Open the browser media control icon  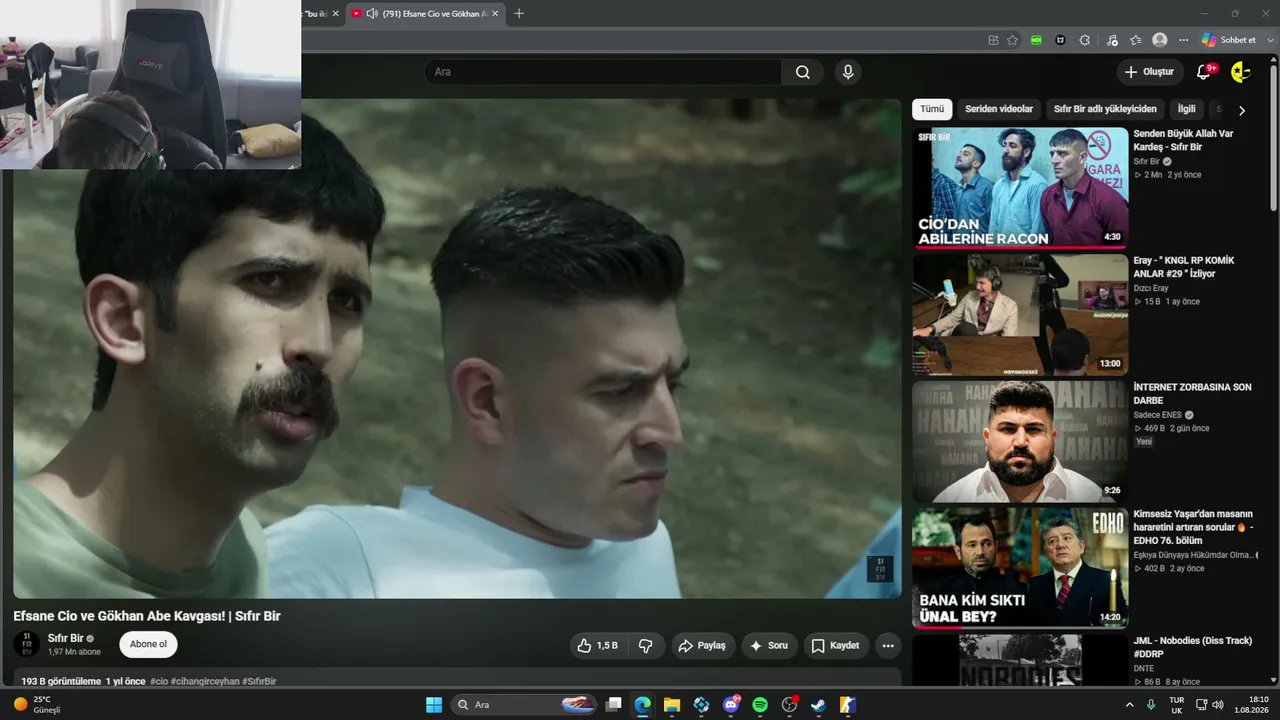pos(1112,40)
